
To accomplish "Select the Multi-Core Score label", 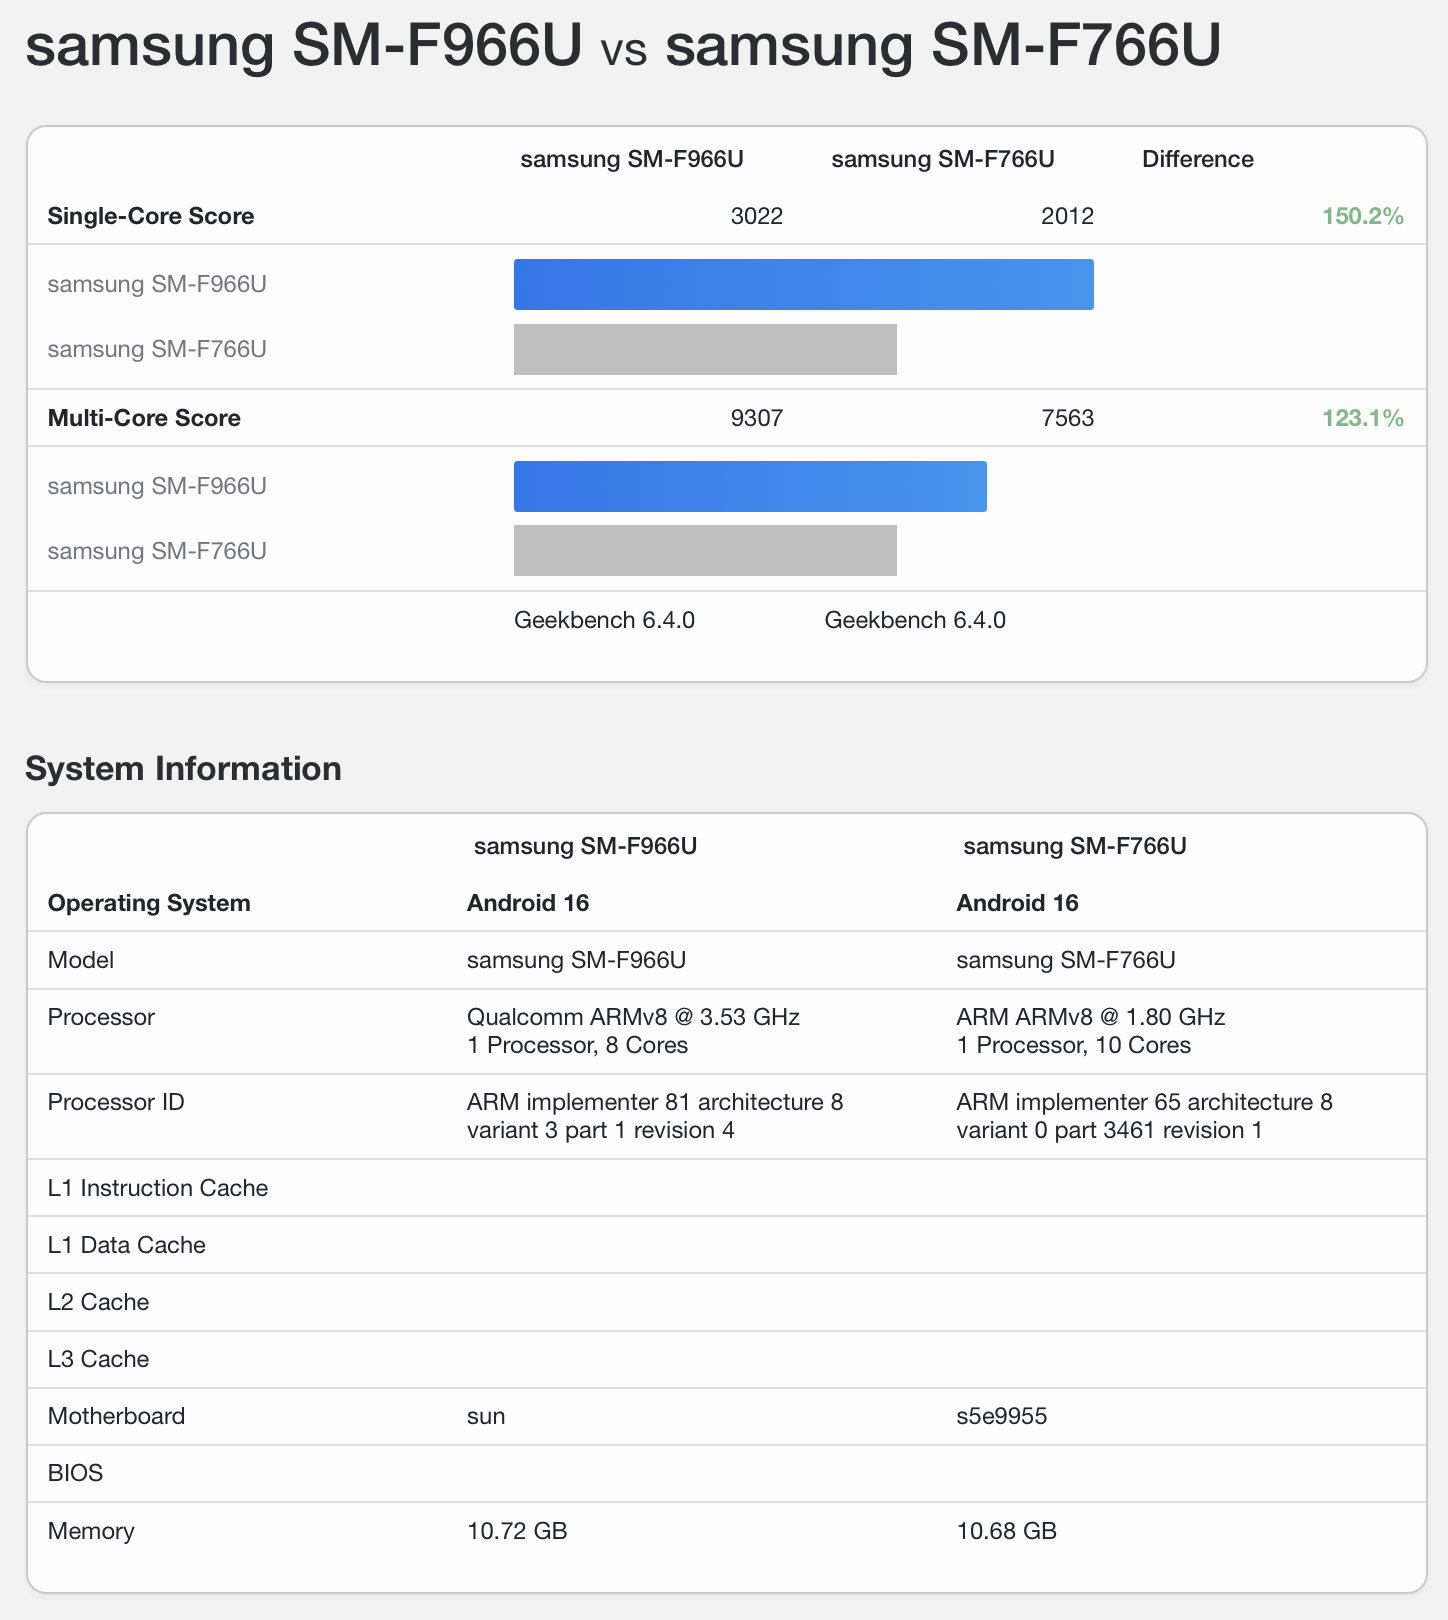I will (x=144, y=418).
